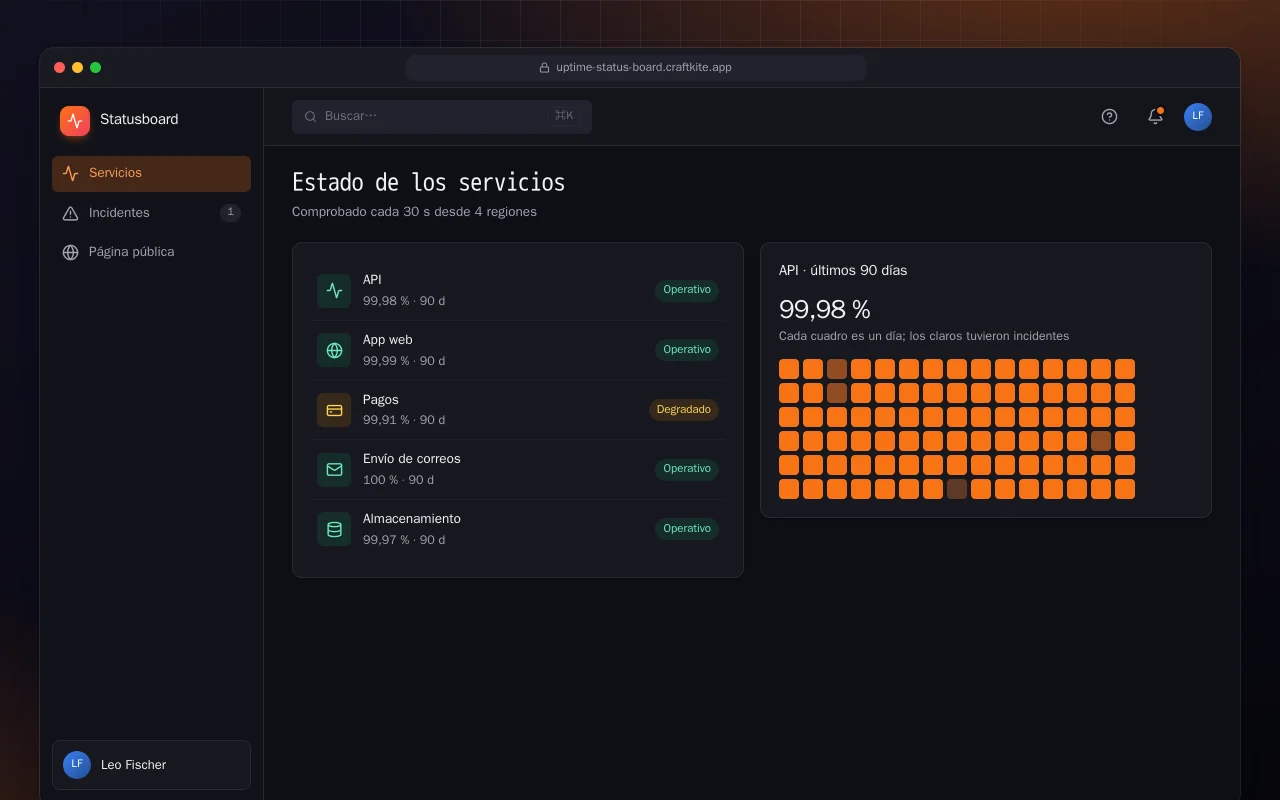Click the 'API · últimos 90 días' heading
The image size is (1280, 800).
click(843, 271)
